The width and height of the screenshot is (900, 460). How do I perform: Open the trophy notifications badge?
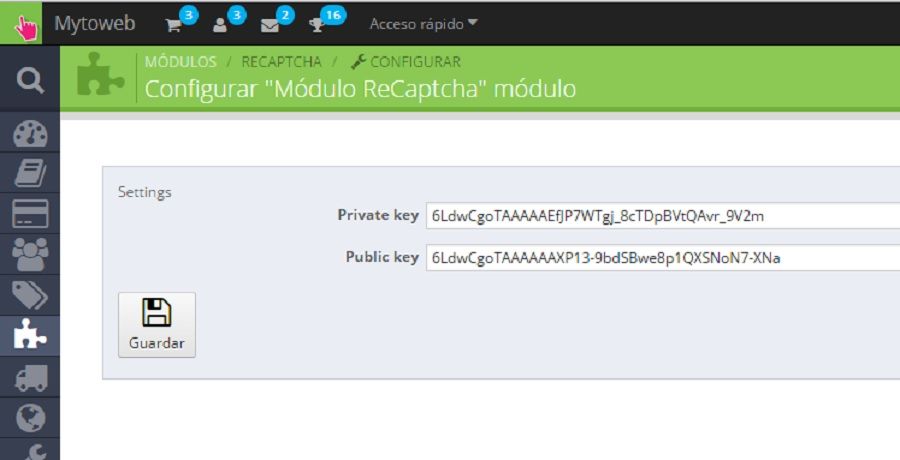click(x=317, y=25)
